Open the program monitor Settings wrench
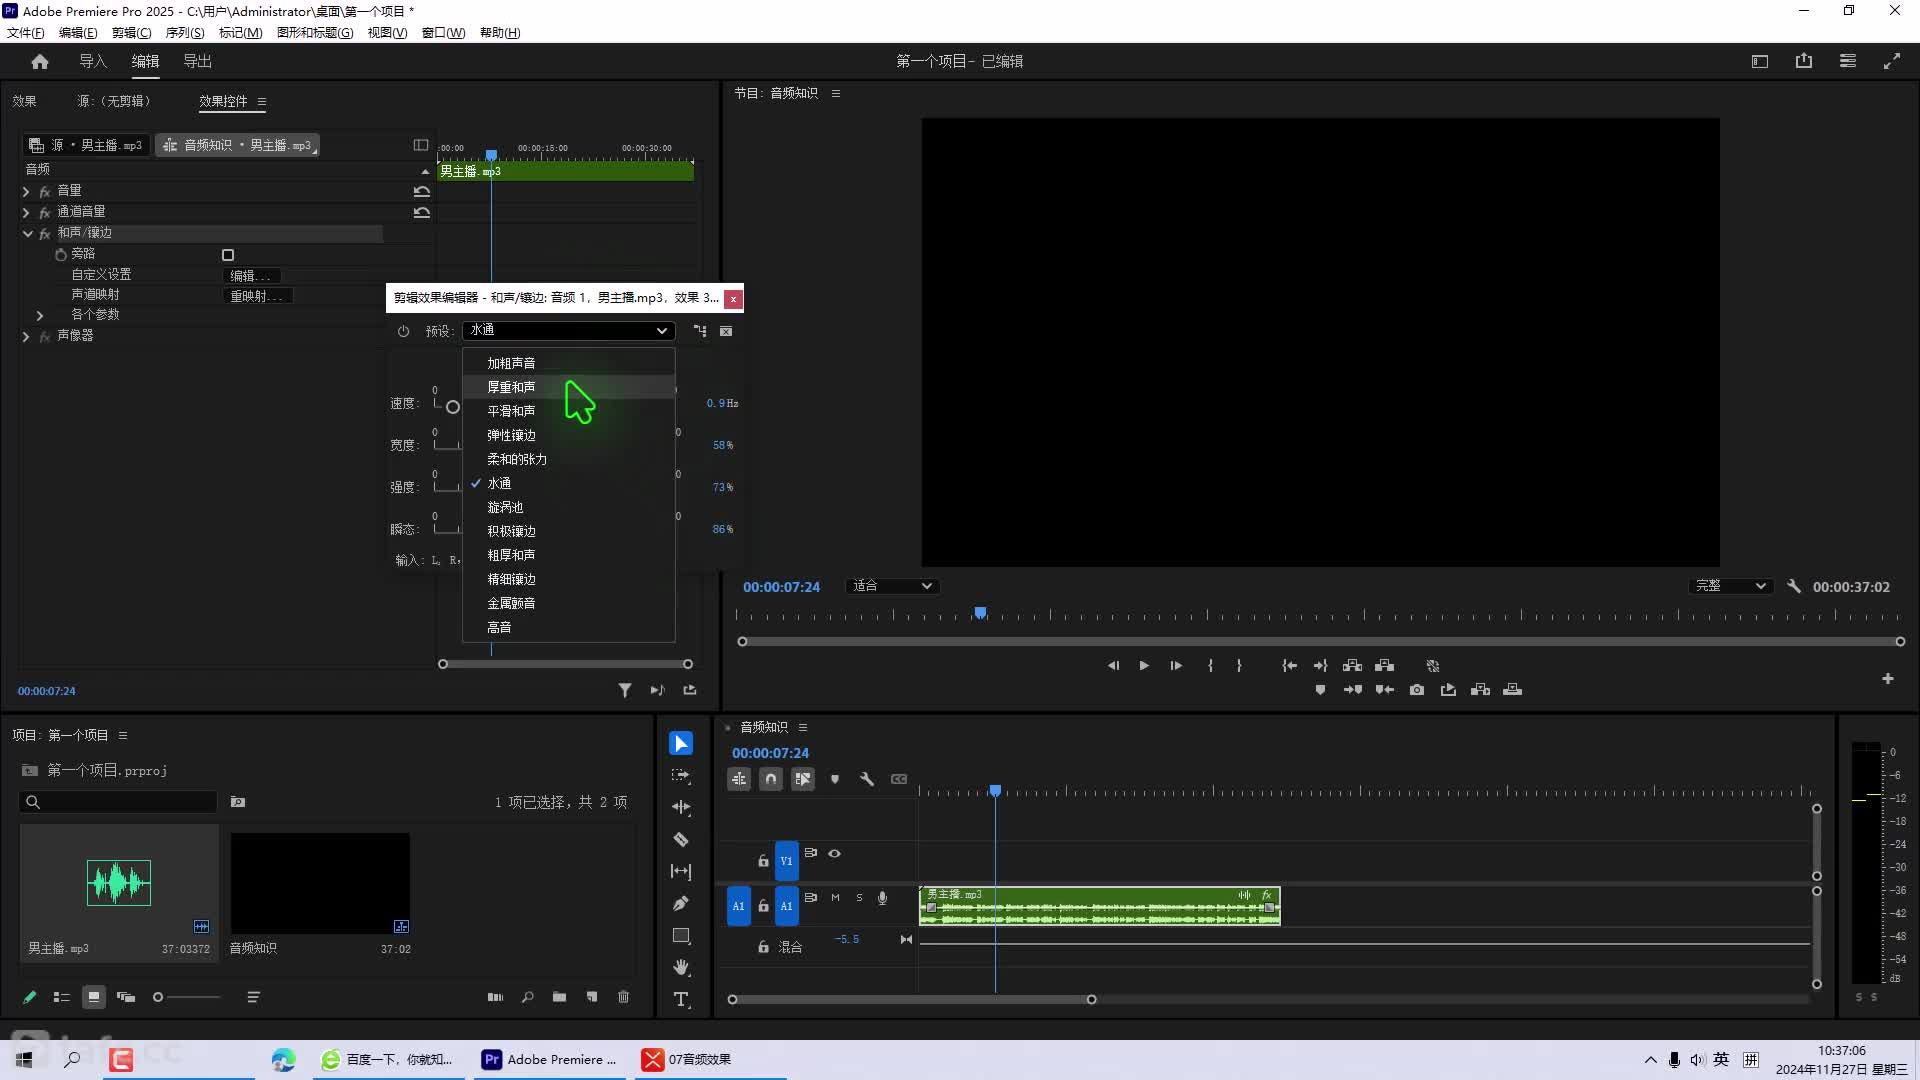1920x1080 pixels. tap(1794, 586)
